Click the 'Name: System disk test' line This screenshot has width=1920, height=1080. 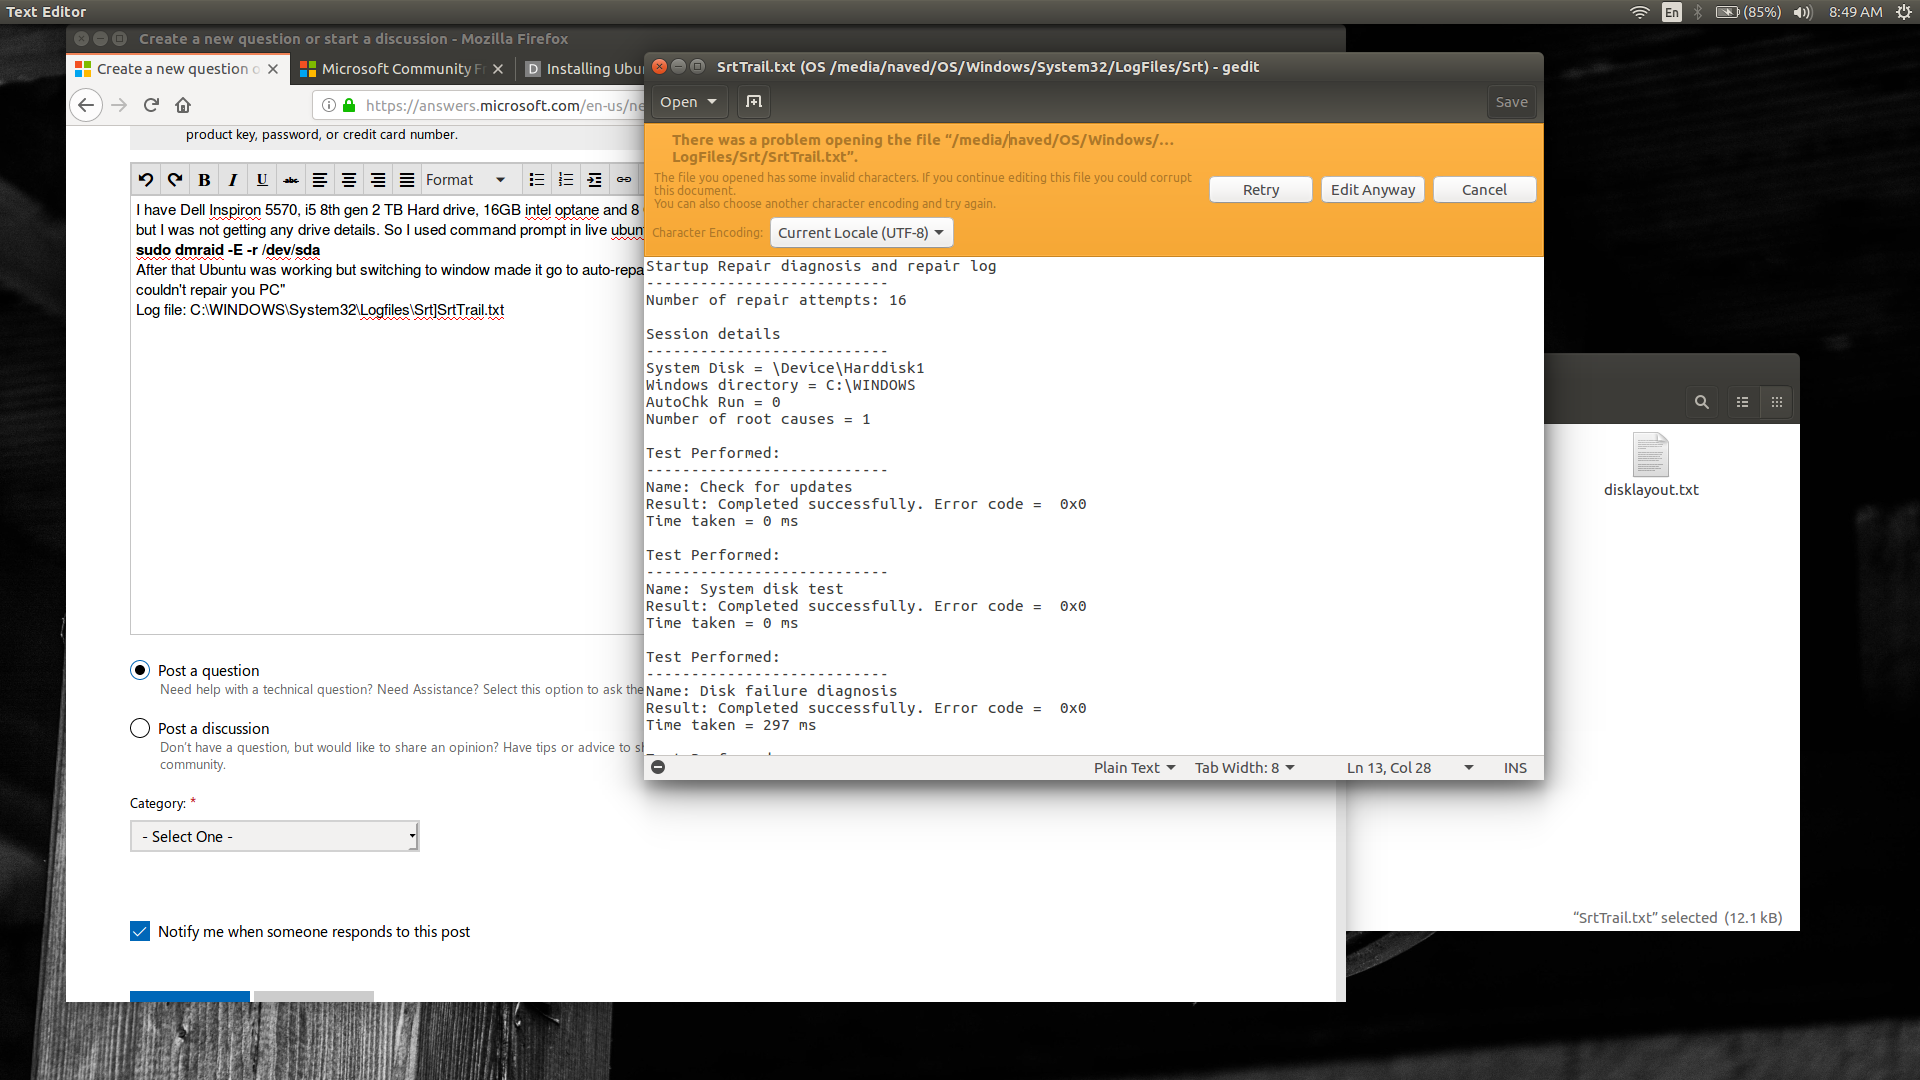744,589
